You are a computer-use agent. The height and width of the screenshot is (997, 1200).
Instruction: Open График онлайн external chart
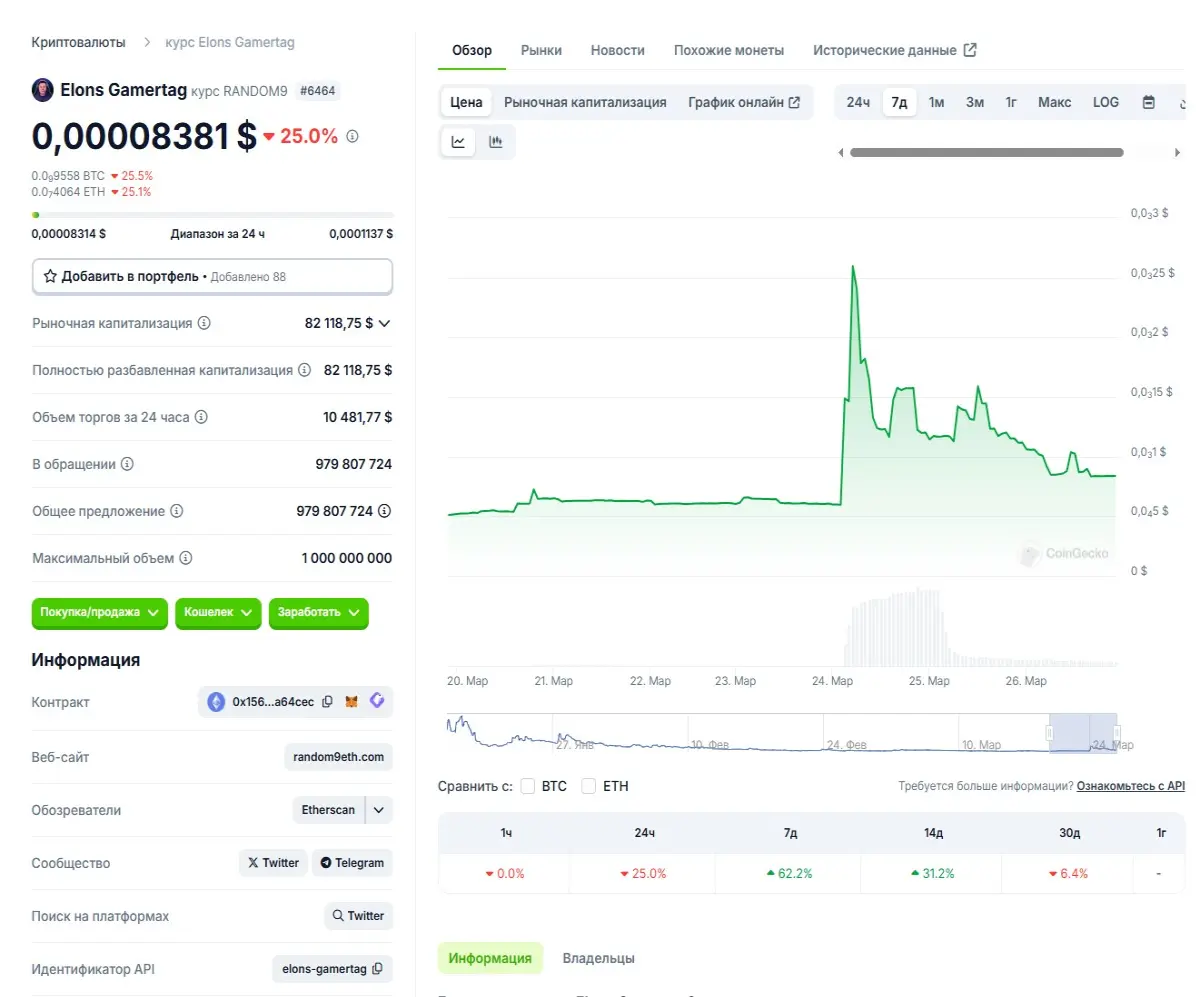(744, 102)
